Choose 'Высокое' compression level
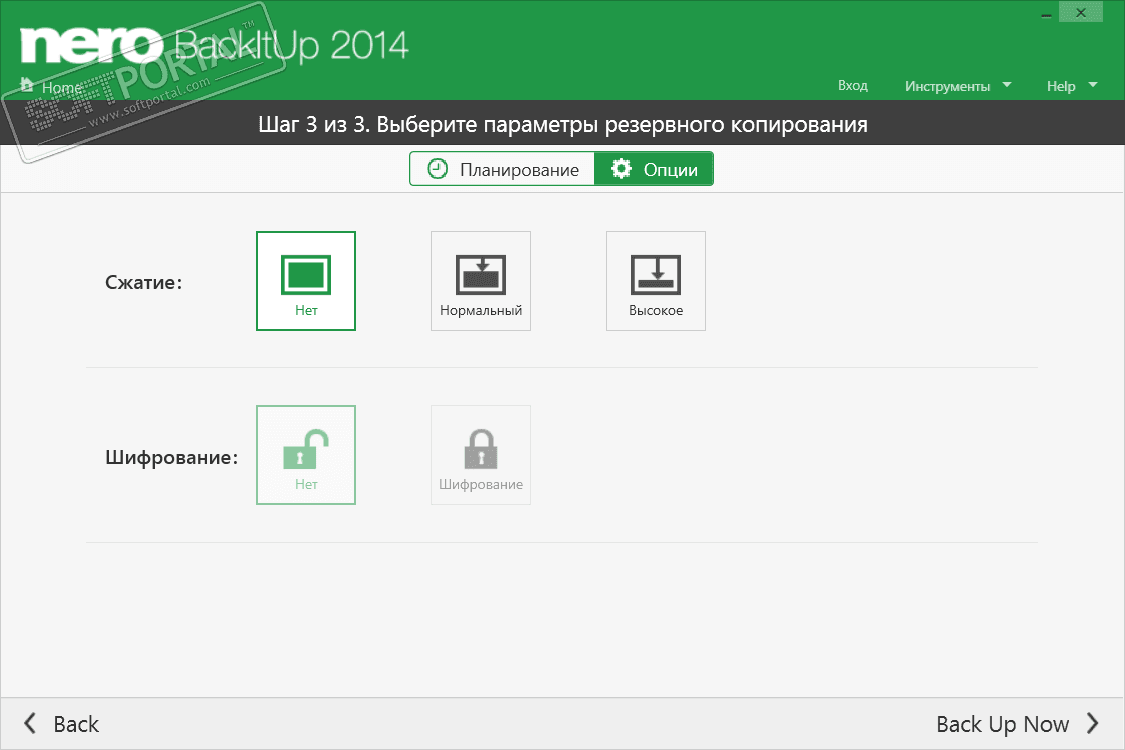 pos(656,281)
